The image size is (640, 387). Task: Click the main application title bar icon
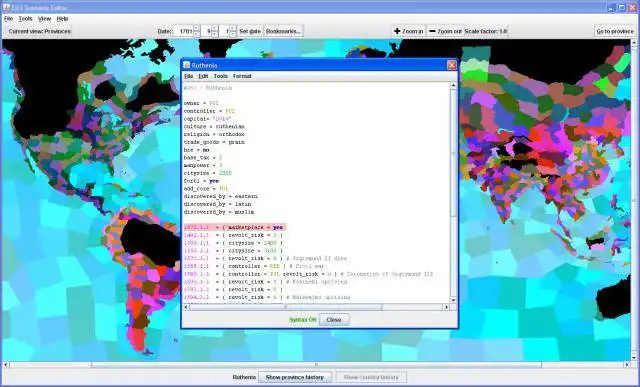6,7
